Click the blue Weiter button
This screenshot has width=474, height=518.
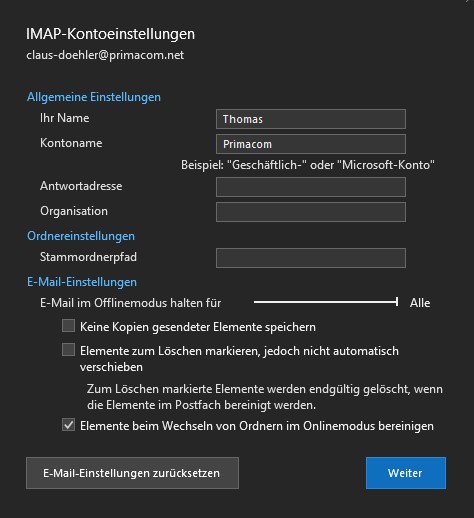406,473
